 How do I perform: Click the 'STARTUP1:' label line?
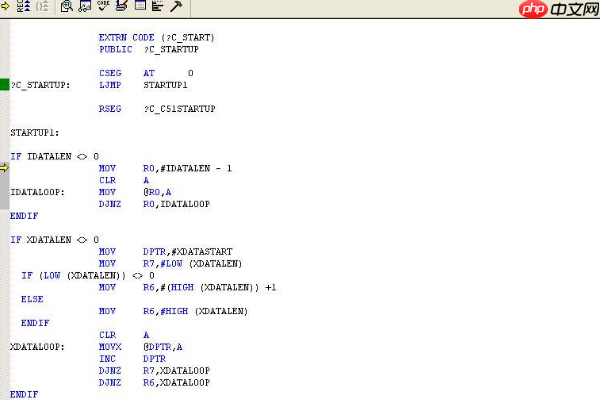click(35, 133)
